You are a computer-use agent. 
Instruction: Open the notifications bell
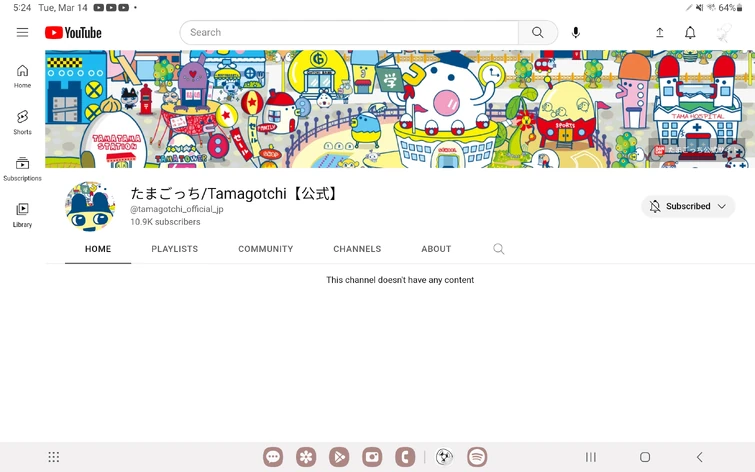click(x=690, y=32)
